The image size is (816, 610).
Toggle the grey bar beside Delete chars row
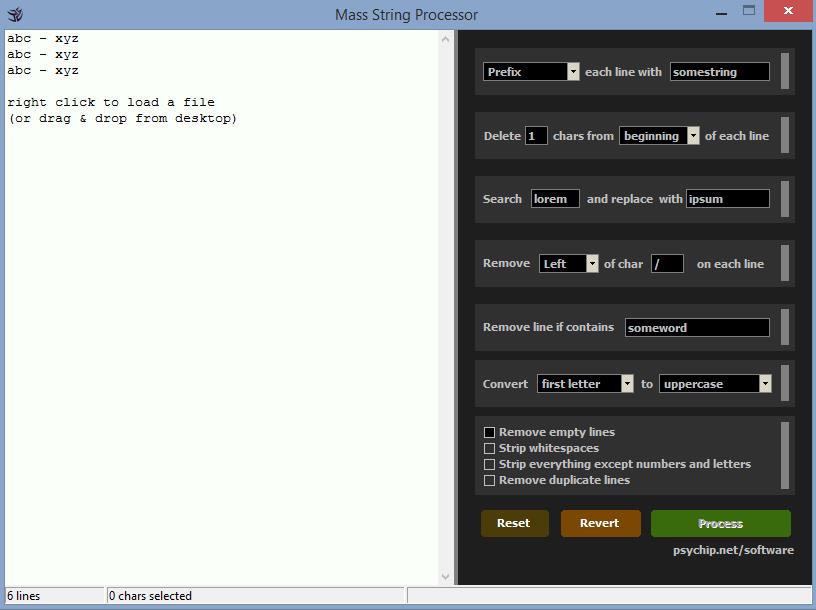pyautogui.click(x=785, y=135)
